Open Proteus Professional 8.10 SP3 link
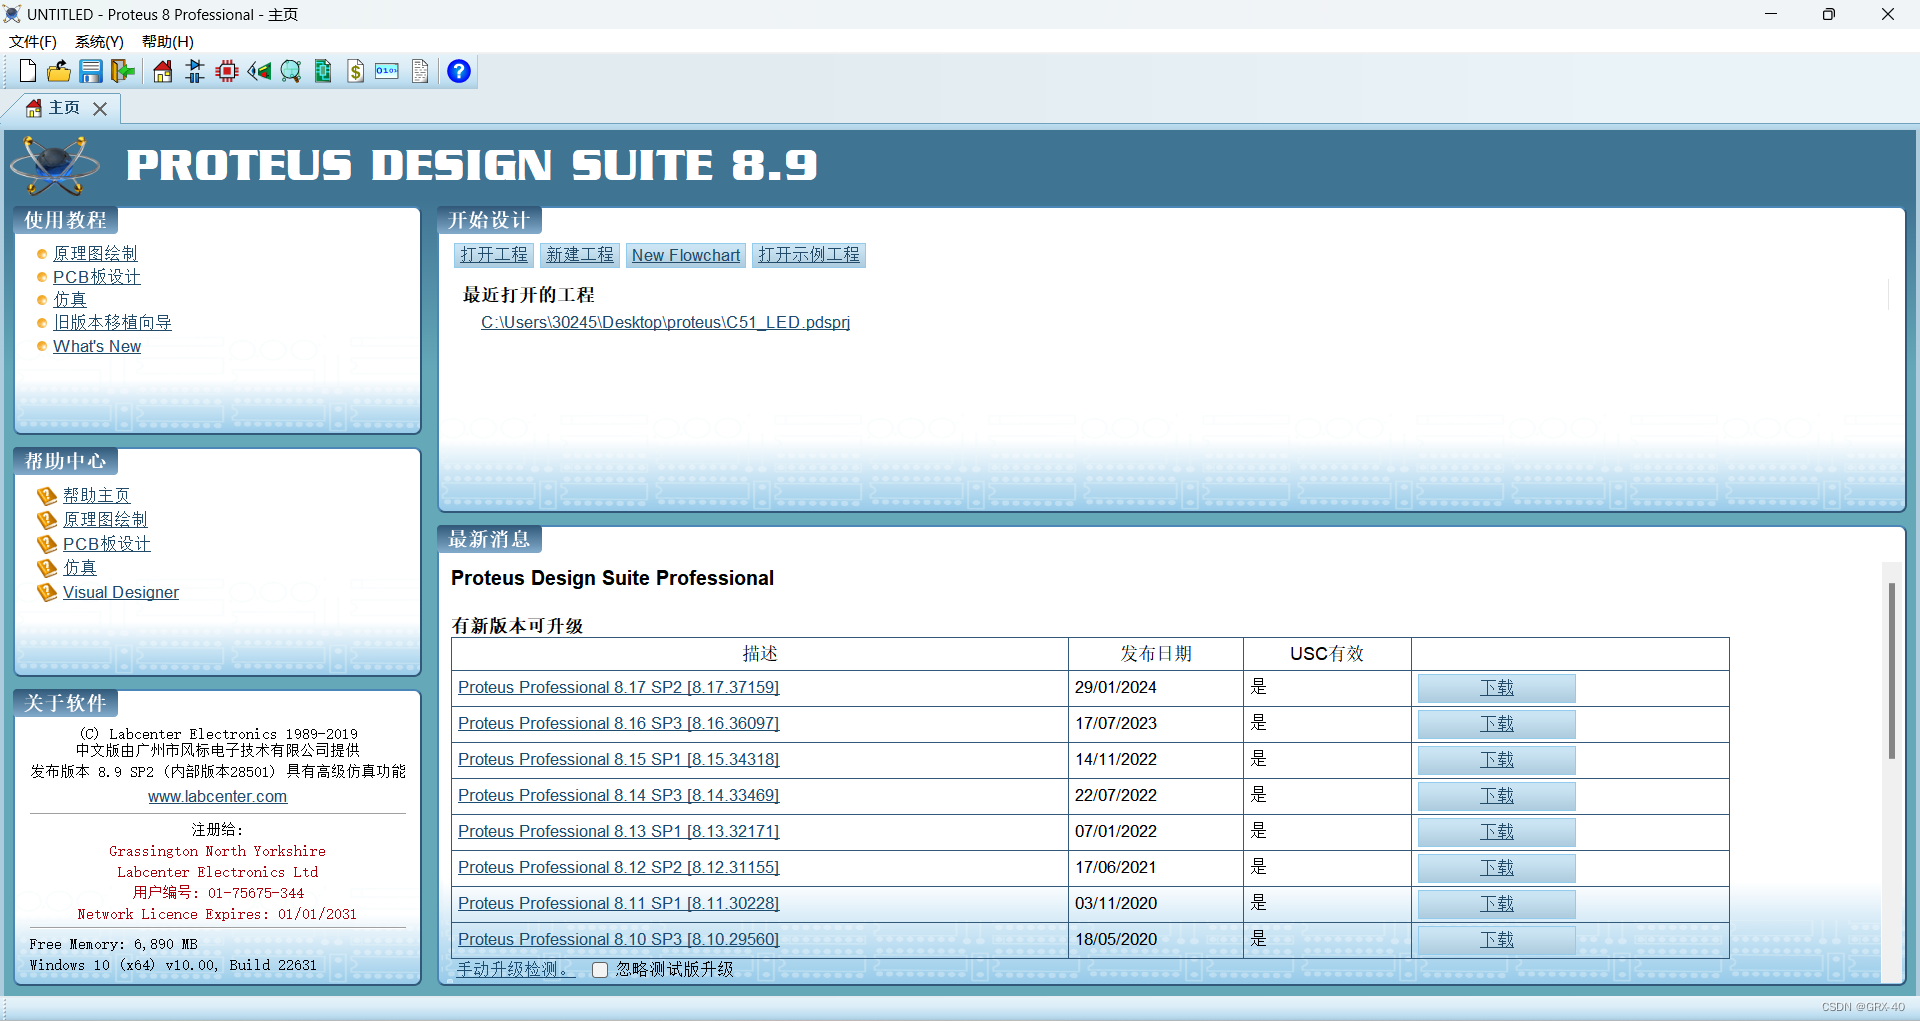 pyautogui.click(x=619, y=940)
